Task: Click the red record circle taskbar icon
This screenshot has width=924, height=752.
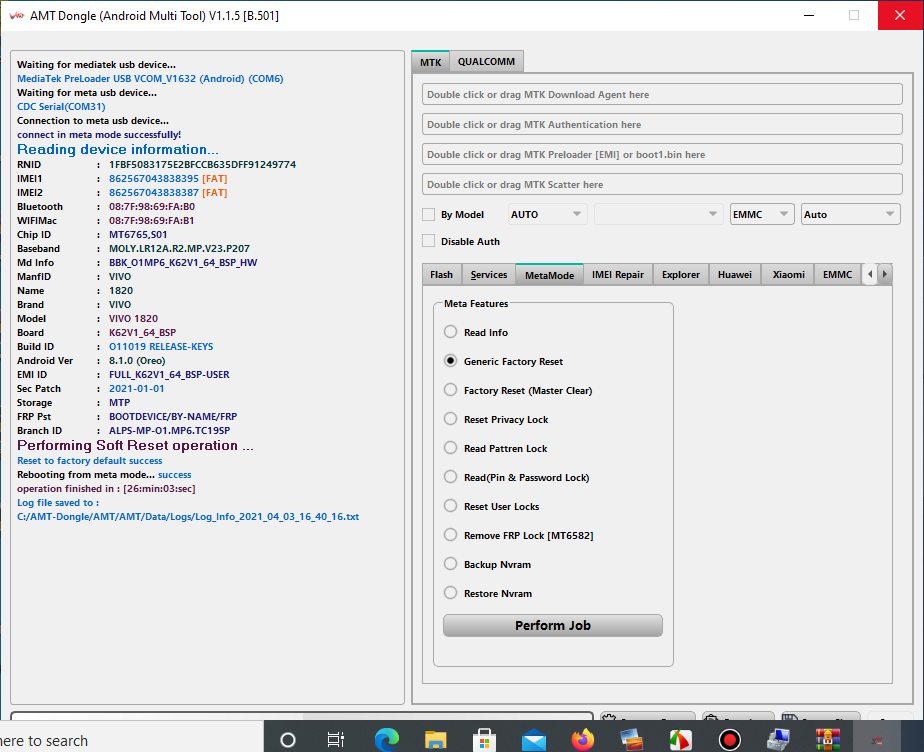Action: (730, 739)
